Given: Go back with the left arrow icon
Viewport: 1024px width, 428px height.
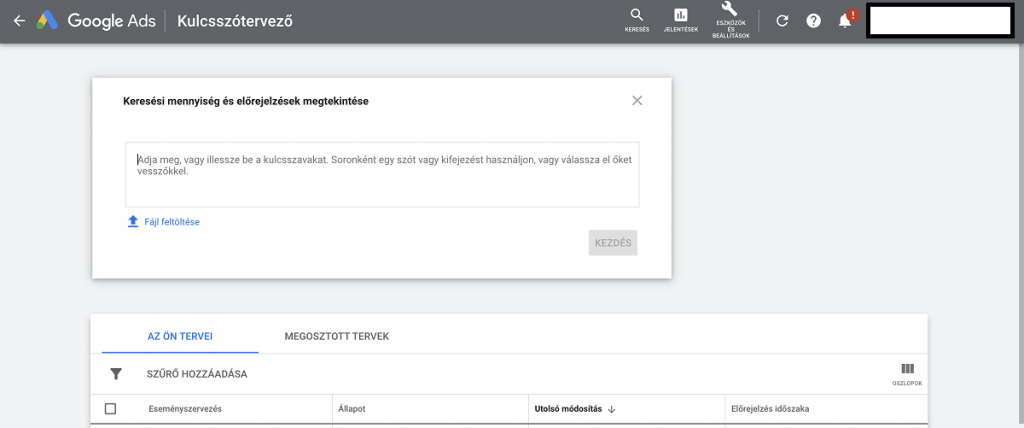Looking at the screenshot, I should pos(20,21).
